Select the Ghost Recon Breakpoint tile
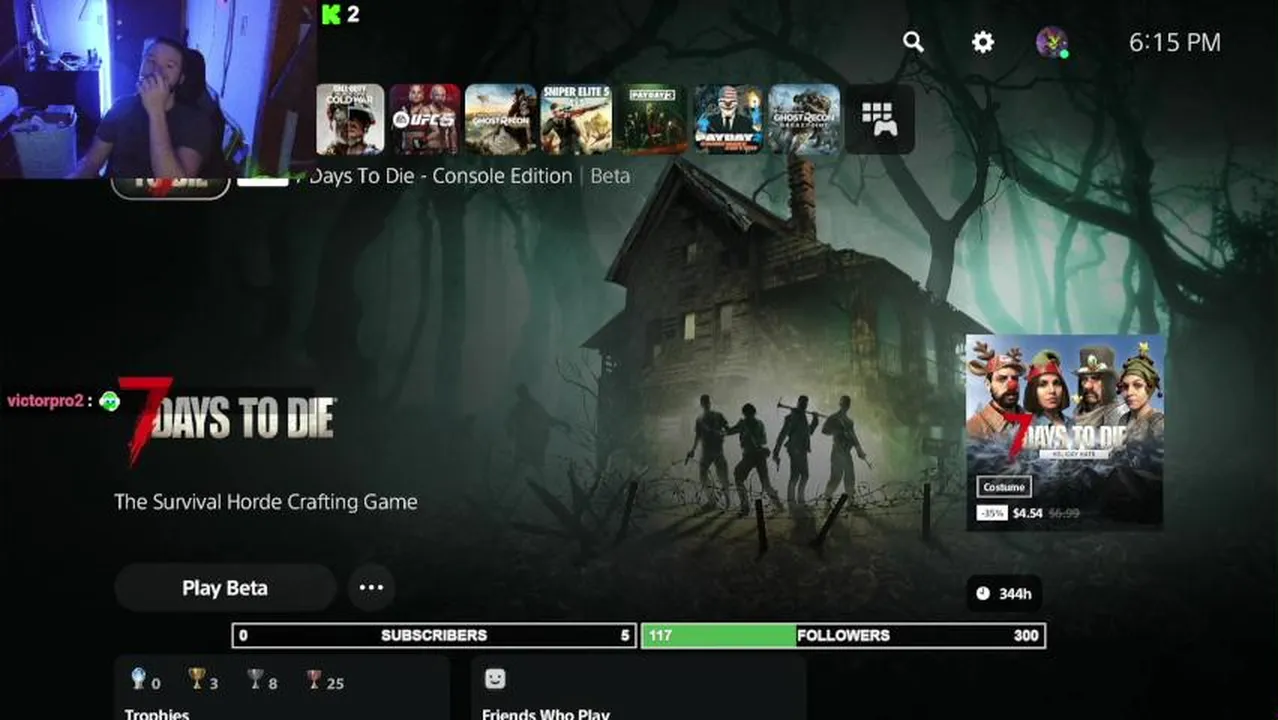The height and width of the screenshot is (720, 1278). point(804,119)
